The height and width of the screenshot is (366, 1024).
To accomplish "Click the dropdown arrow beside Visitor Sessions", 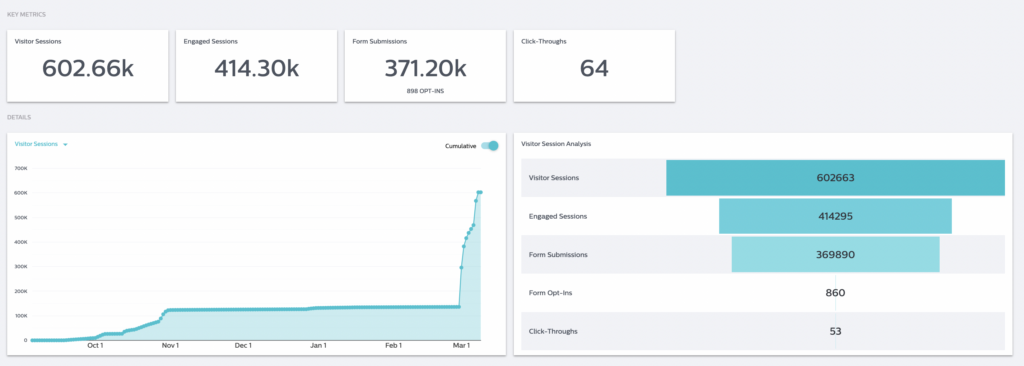I will coord(65,144).
